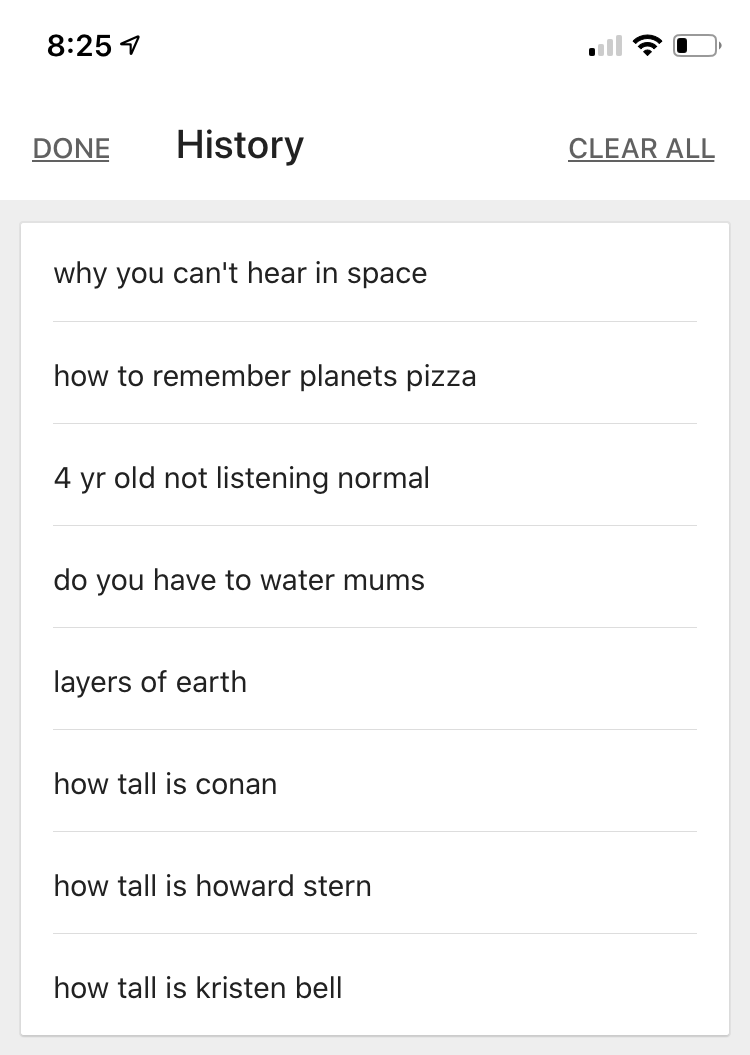Click the word 'space' in first entry

387,274
